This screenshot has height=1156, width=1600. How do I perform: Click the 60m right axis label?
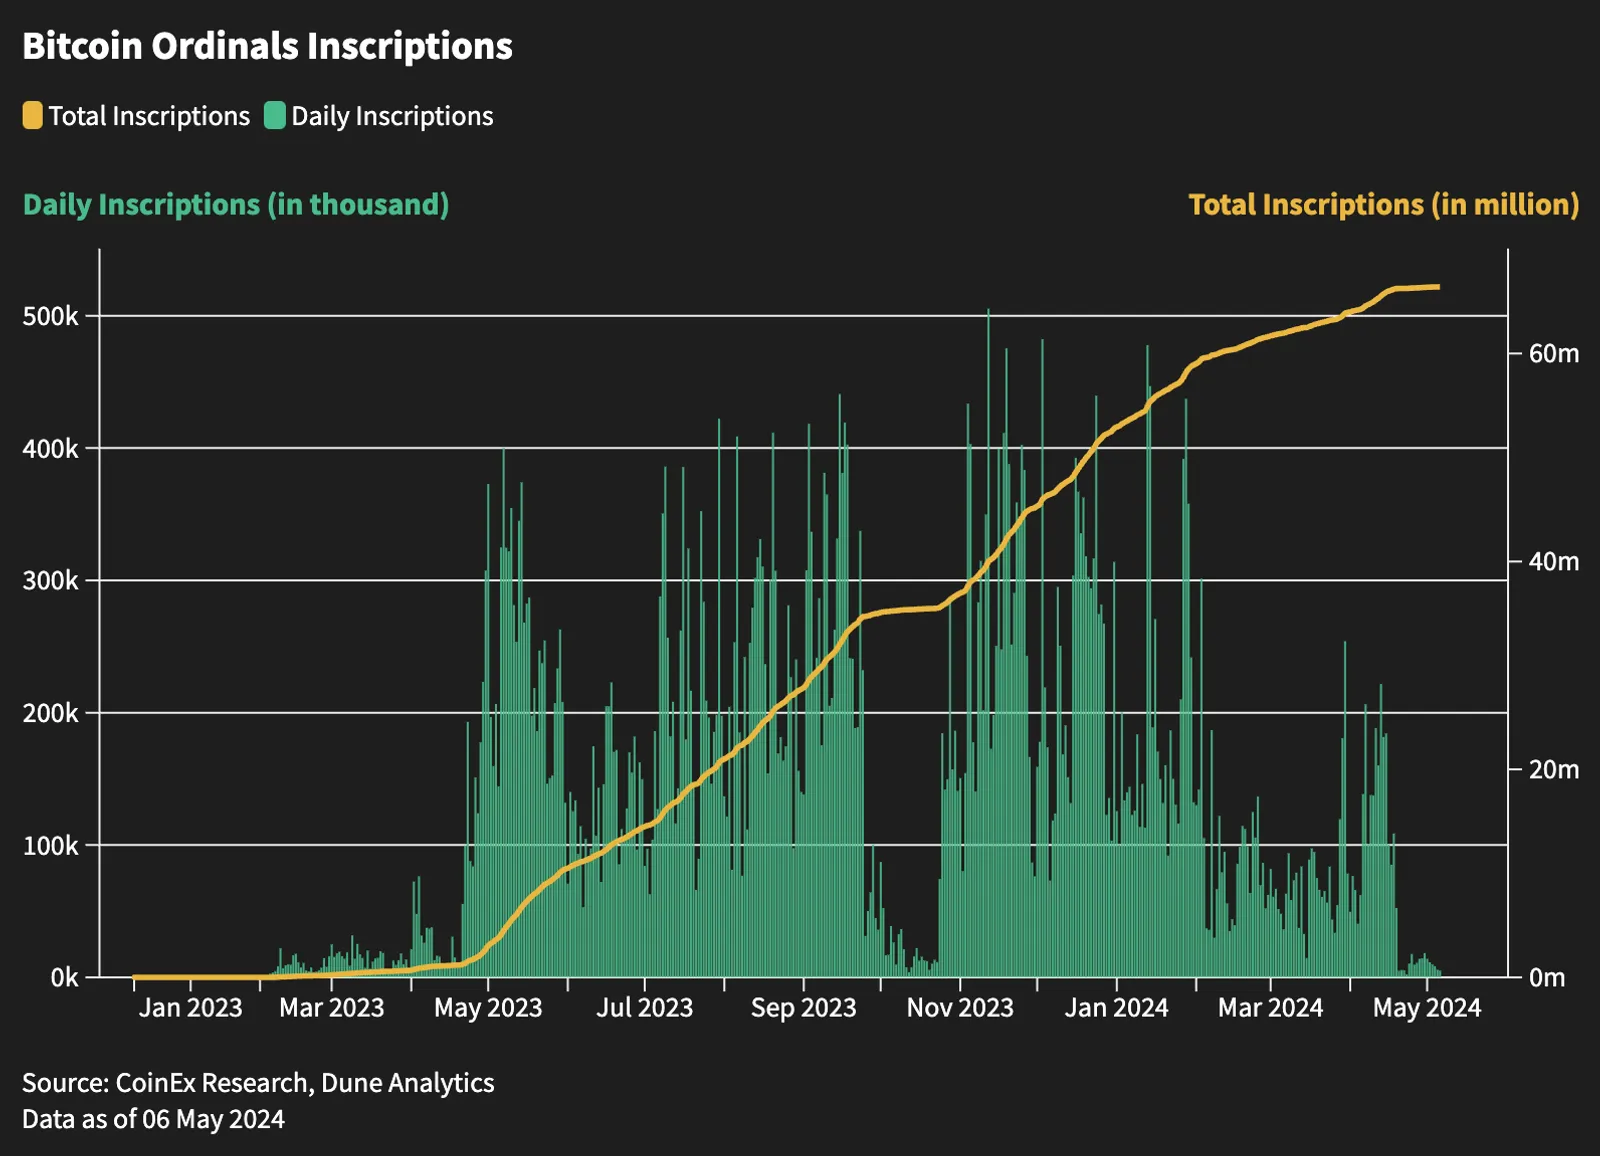tap(1554, 353)
